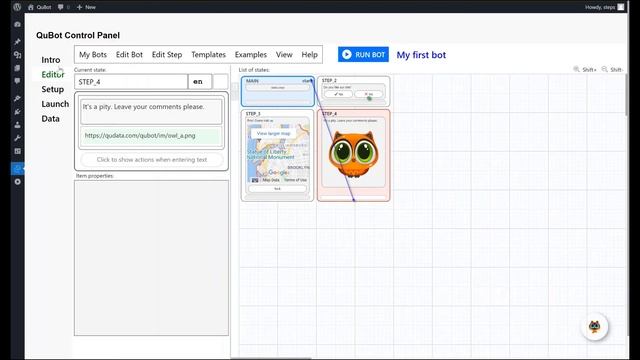This screenshot has width=640, height=360.
Task: Click the QuBot site home icon
Action: (31, 7)
